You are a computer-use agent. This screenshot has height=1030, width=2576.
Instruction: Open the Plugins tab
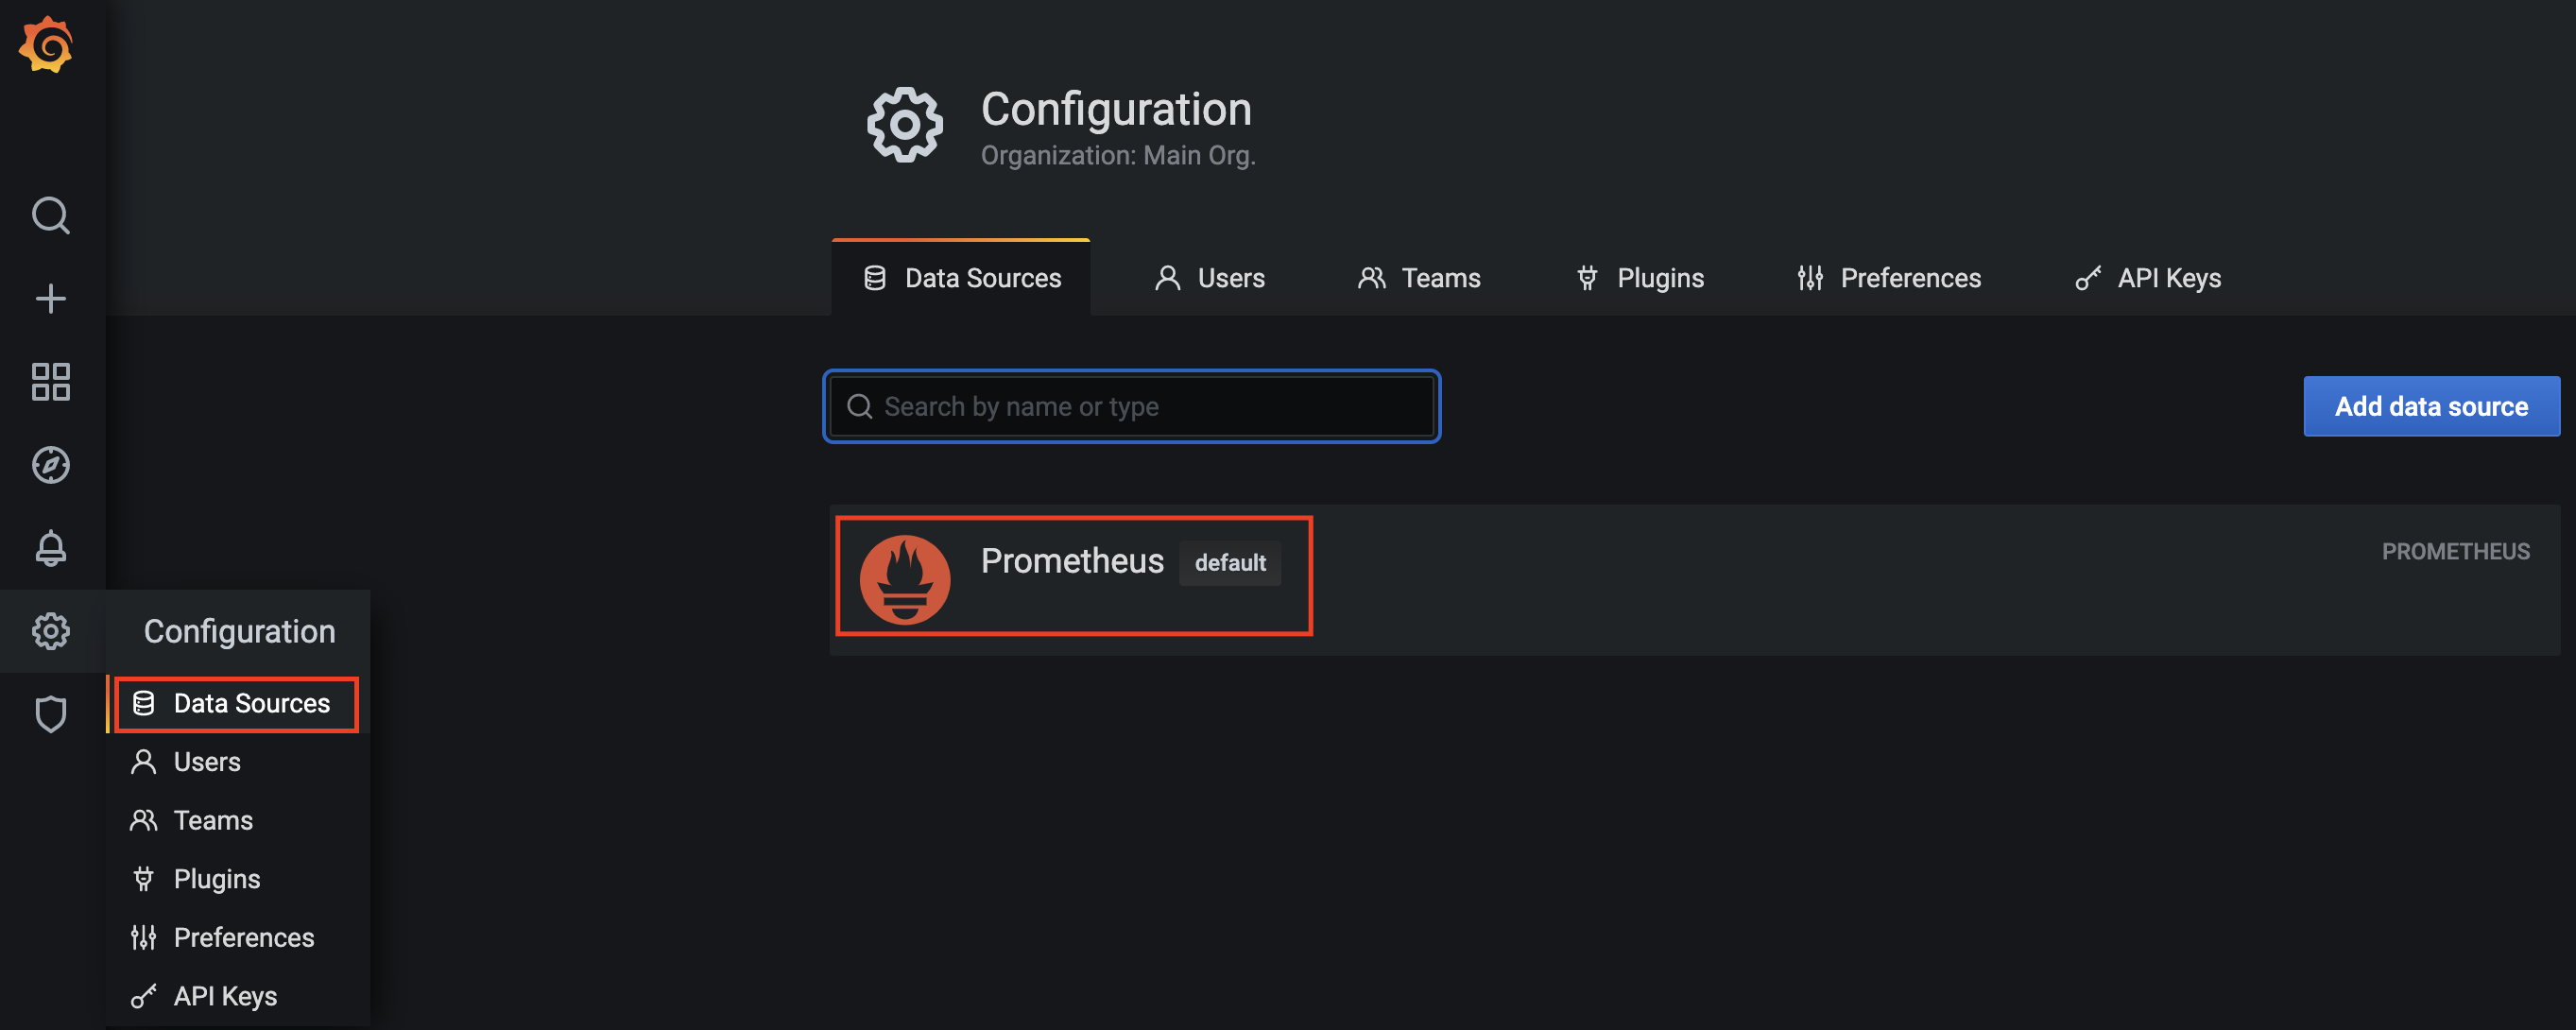(1639, 278)
